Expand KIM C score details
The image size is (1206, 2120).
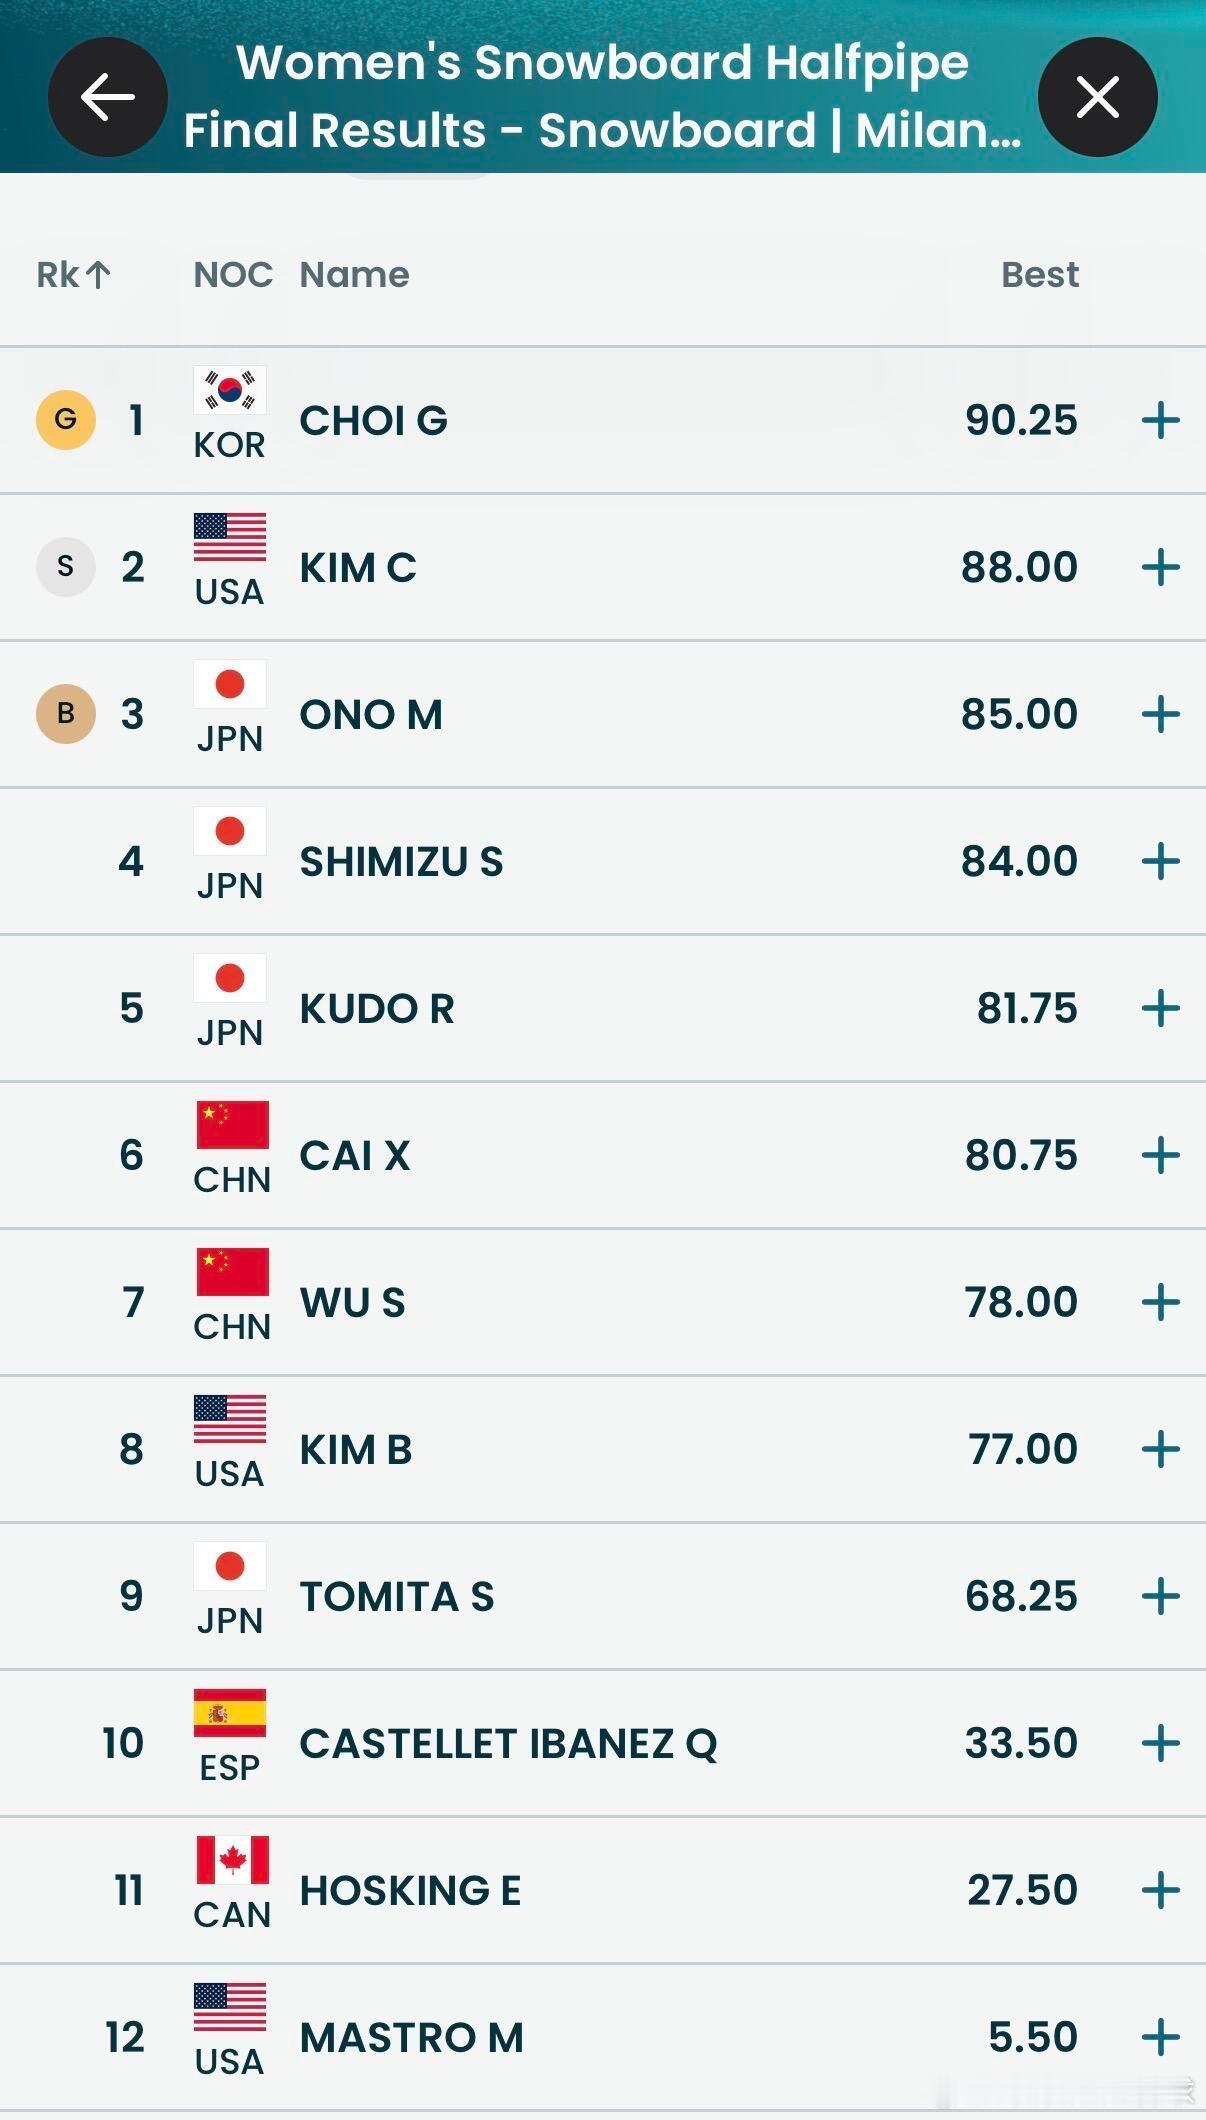tap(1160, 567)
